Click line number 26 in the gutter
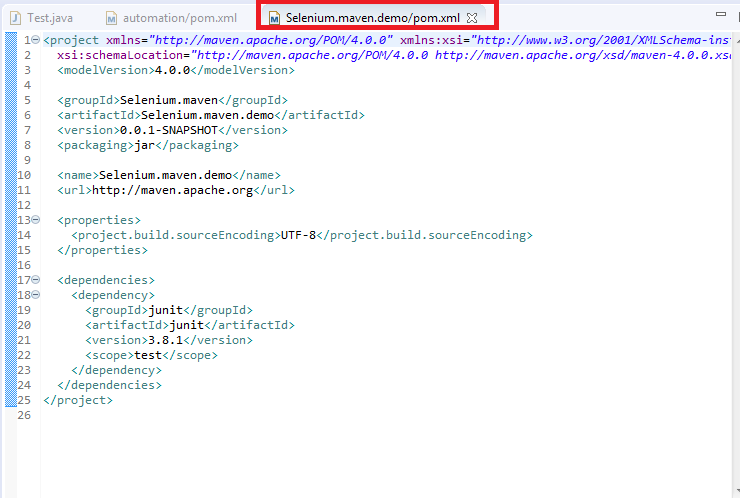 [24, 415]
